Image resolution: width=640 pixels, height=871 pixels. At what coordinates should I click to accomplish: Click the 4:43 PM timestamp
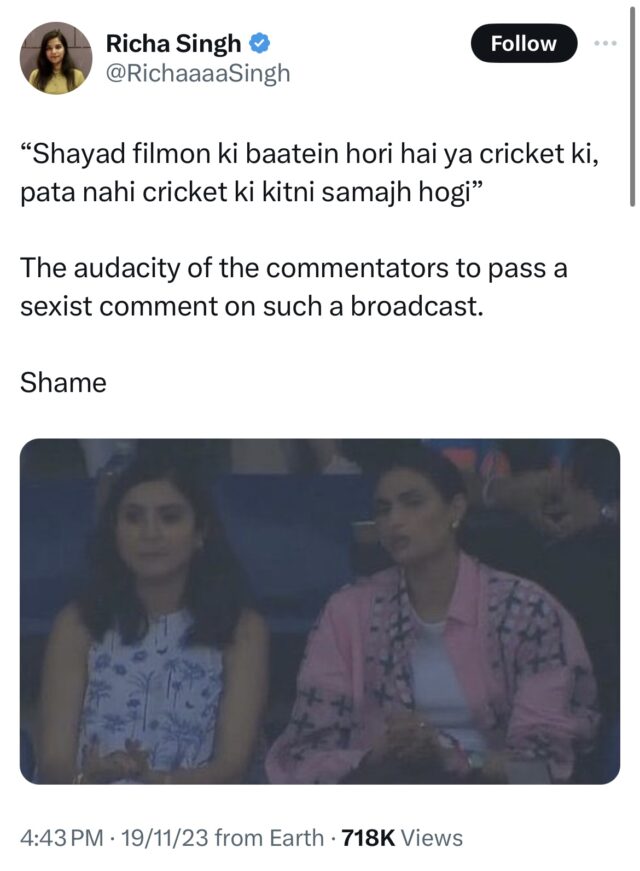[x=62, y=838]
